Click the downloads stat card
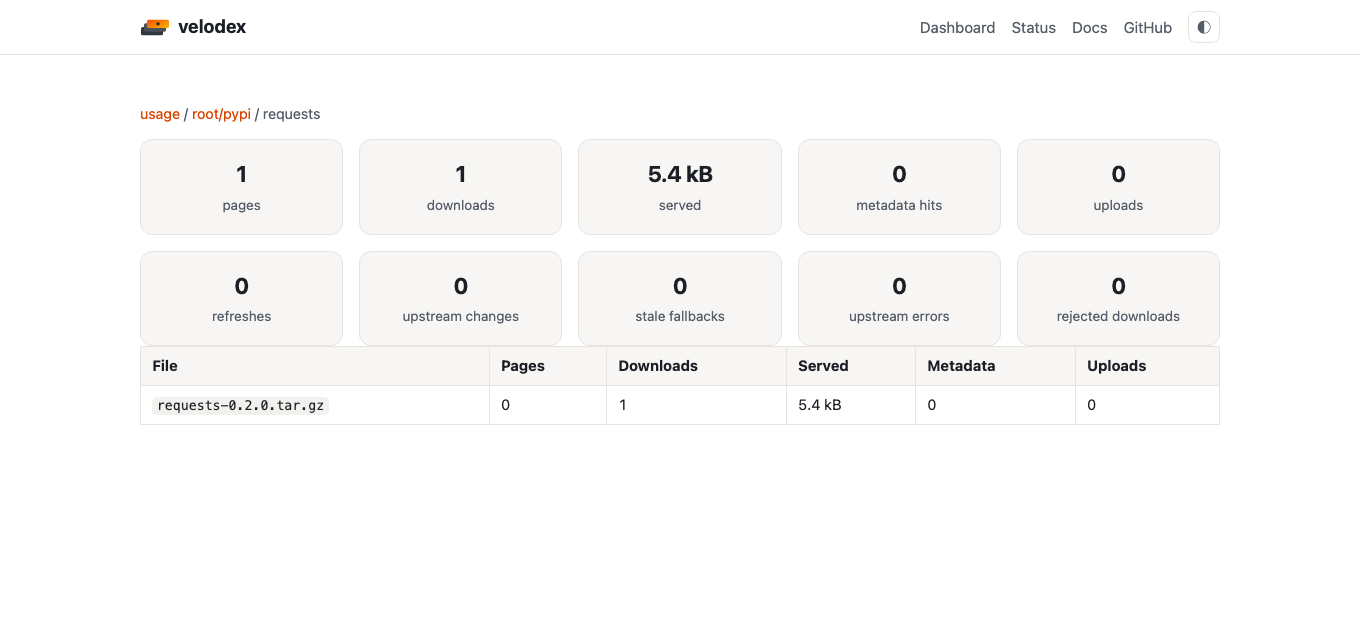This screenshot has width=1360, height=640. (460, 187)
